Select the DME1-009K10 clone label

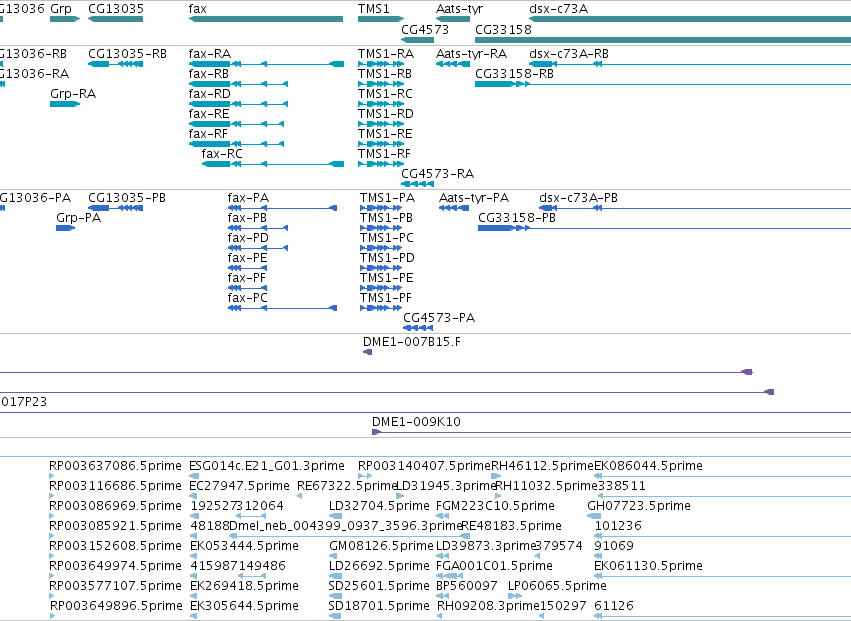point(416,422)
